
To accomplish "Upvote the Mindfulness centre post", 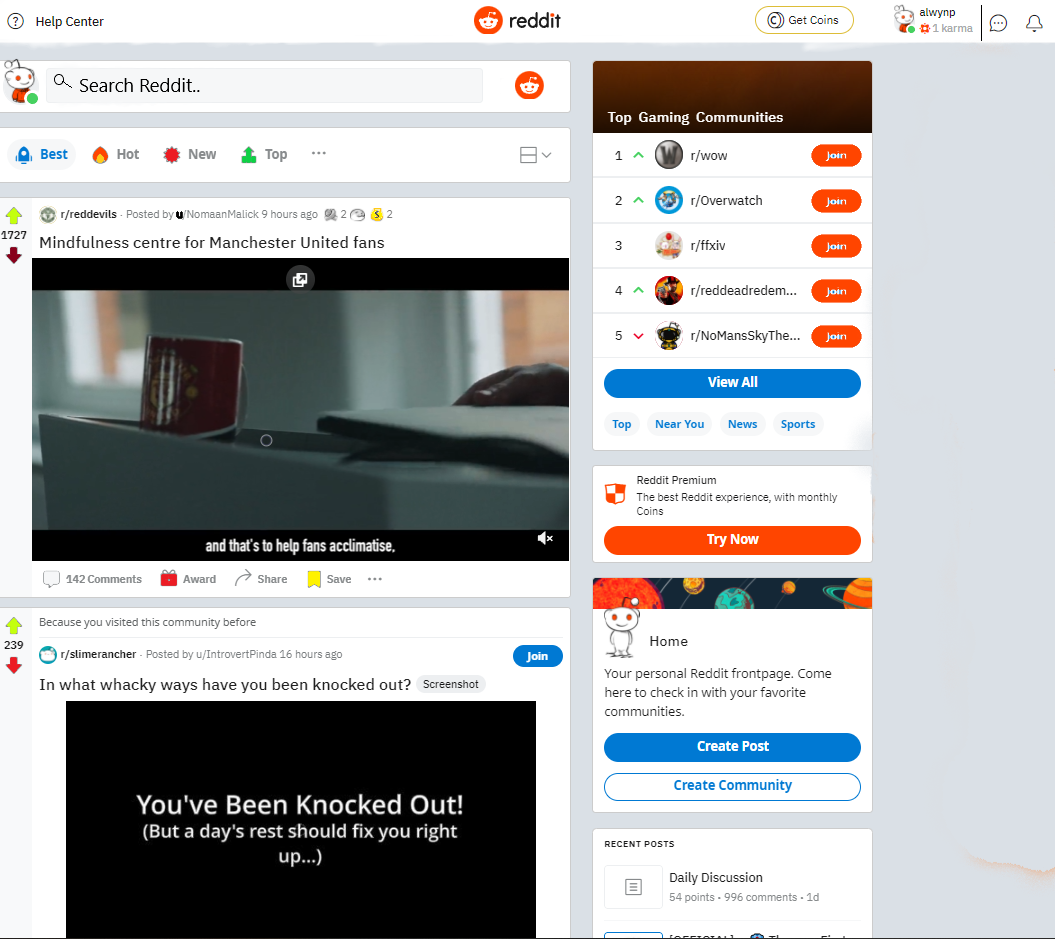I will [14, 213].
